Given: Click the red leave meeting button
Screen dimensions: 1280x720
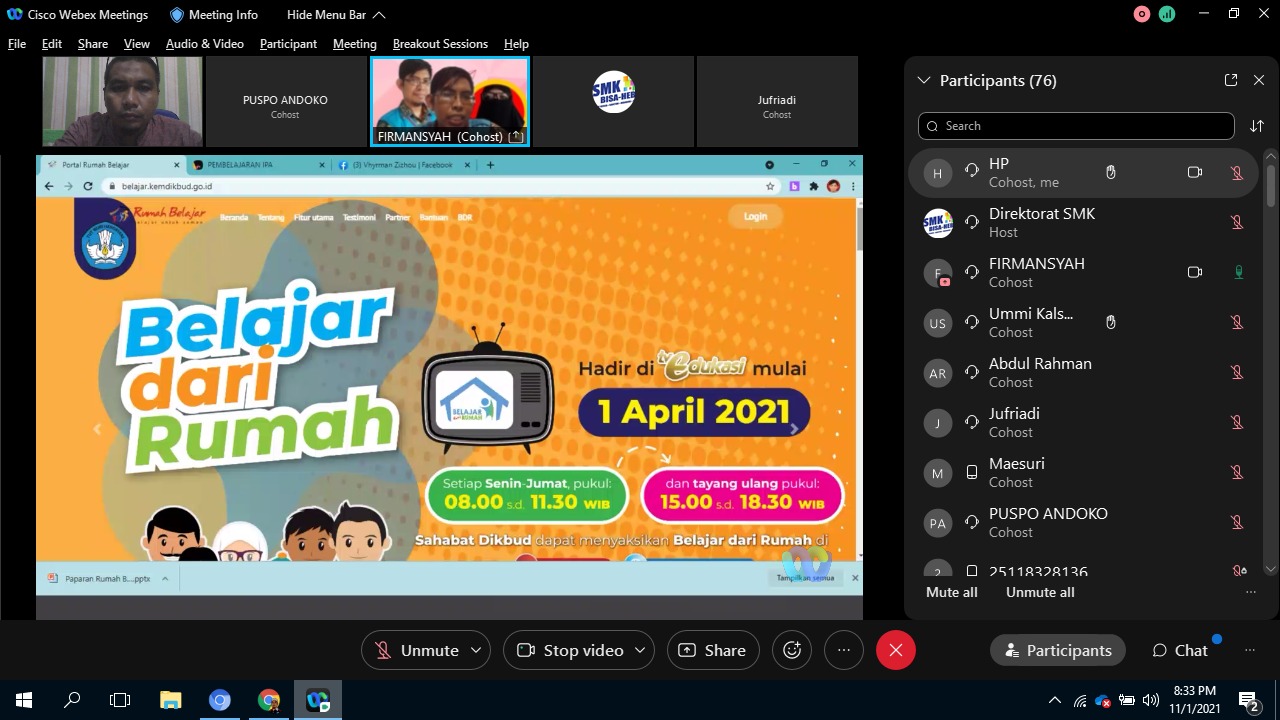Looking at the screenshot, I should (x=895, y=650).
